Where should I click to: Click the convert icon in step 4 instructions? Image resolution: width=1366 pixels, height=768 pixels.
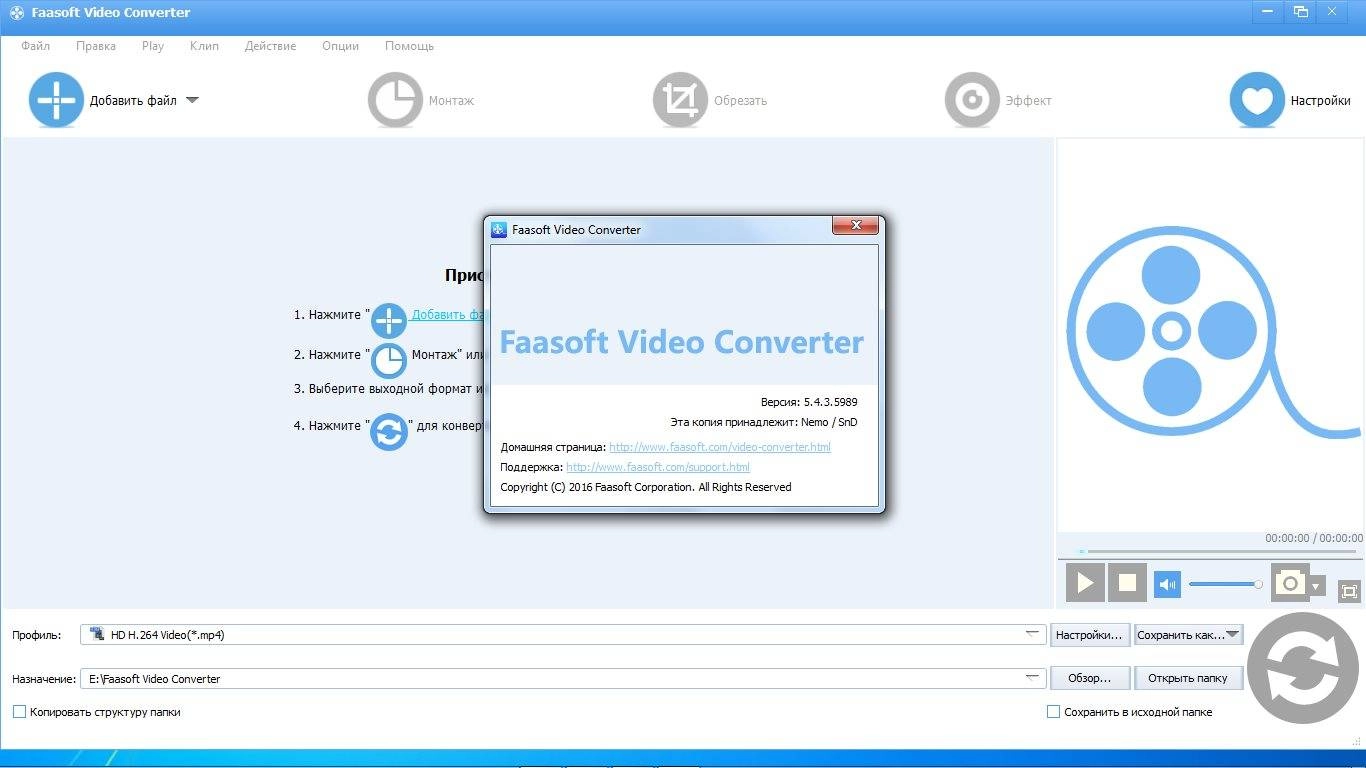point(389,432)
